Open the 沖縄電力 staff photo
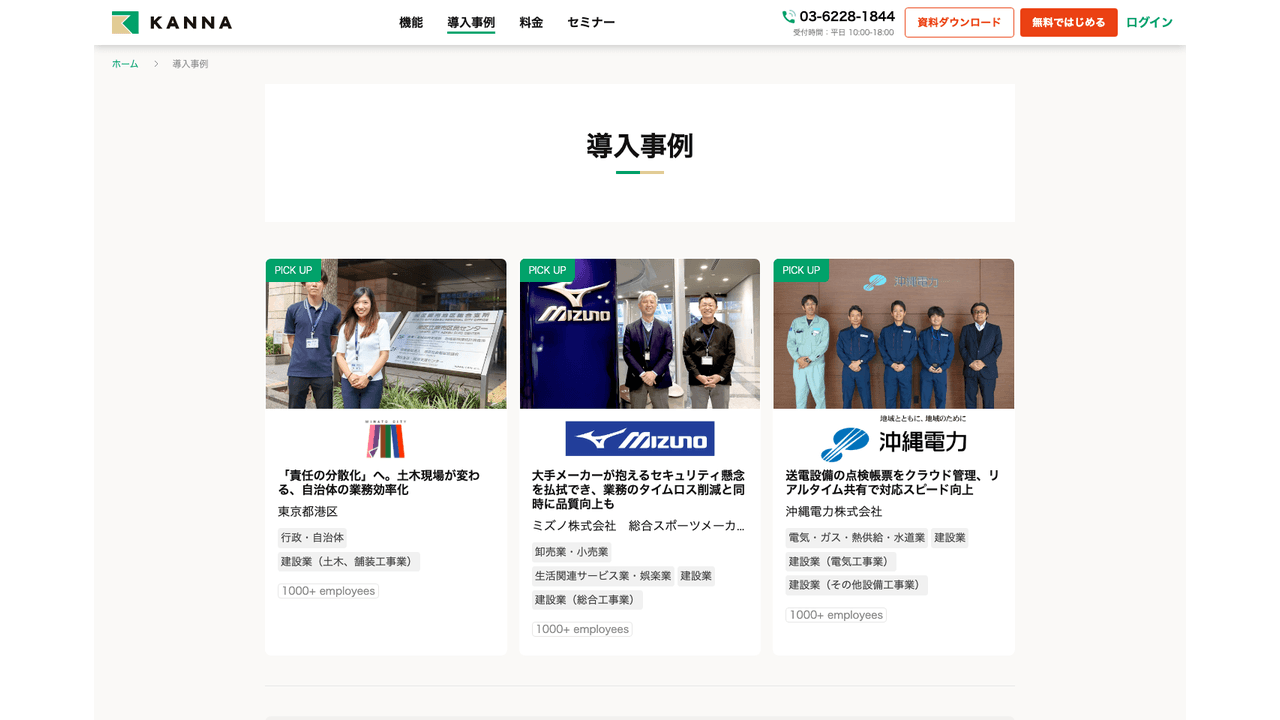The image size is (1280, 720). click(x=894, y=334)
